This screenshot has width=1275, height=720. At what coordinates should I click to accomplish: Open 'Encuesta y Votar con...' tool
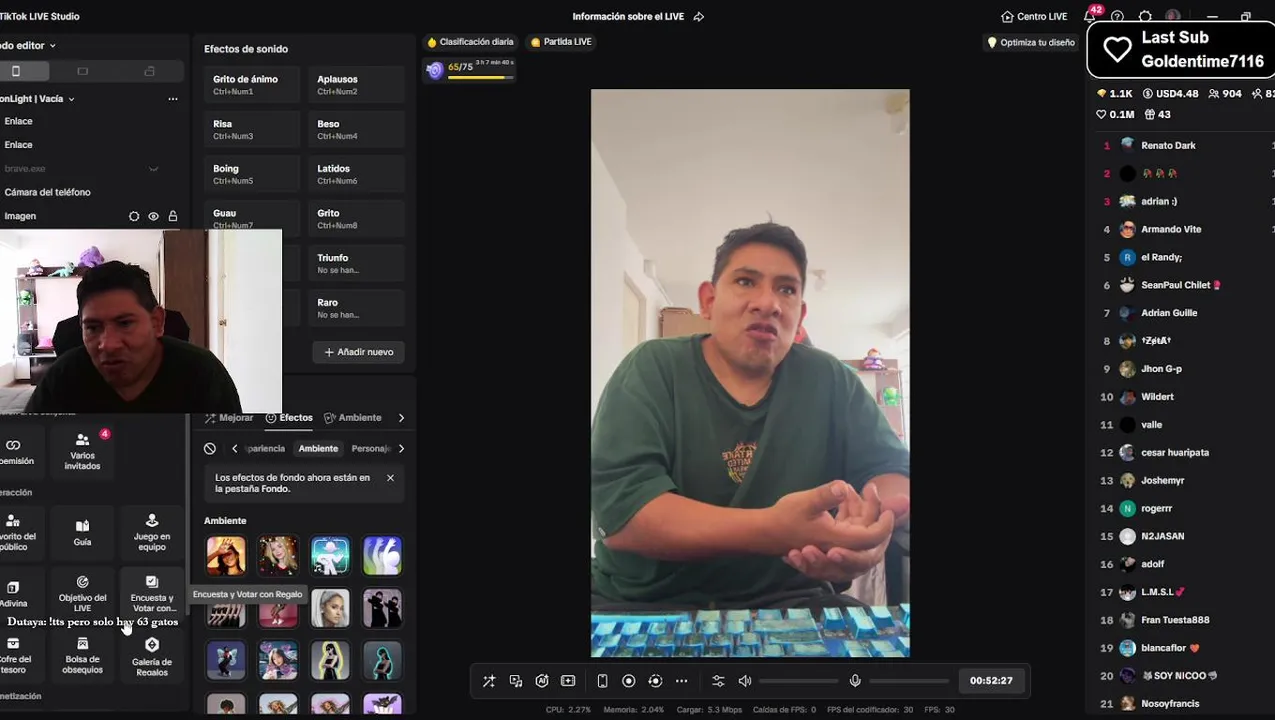(152, 594)
